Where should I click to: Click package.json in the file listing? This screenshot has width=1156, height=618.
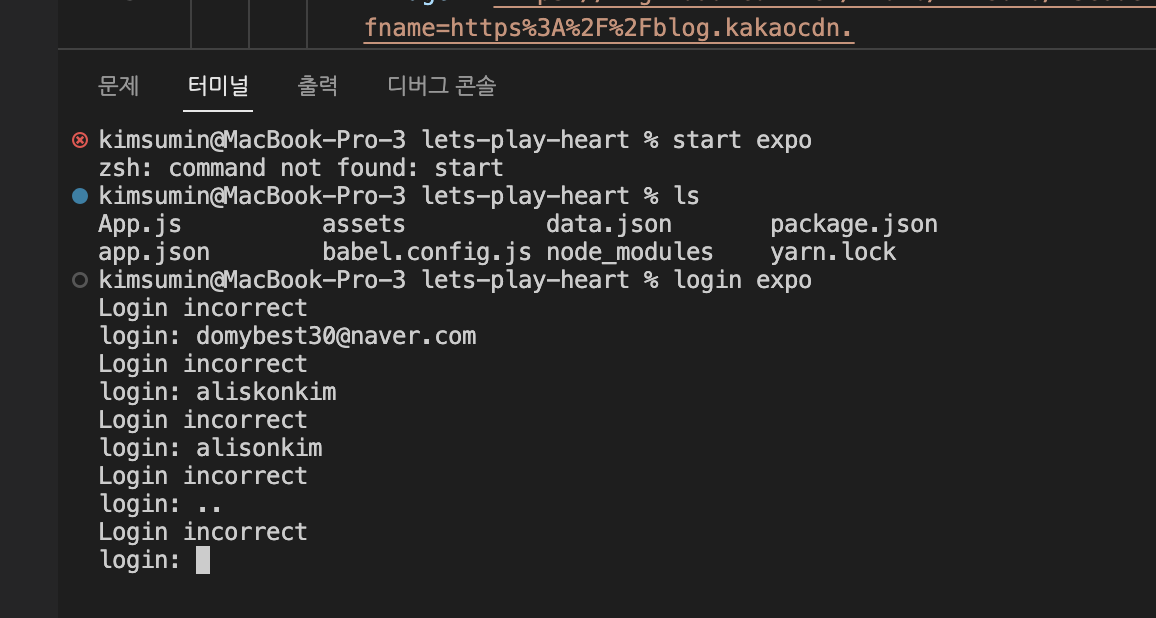pyautogui.click(x=854, y=223)
